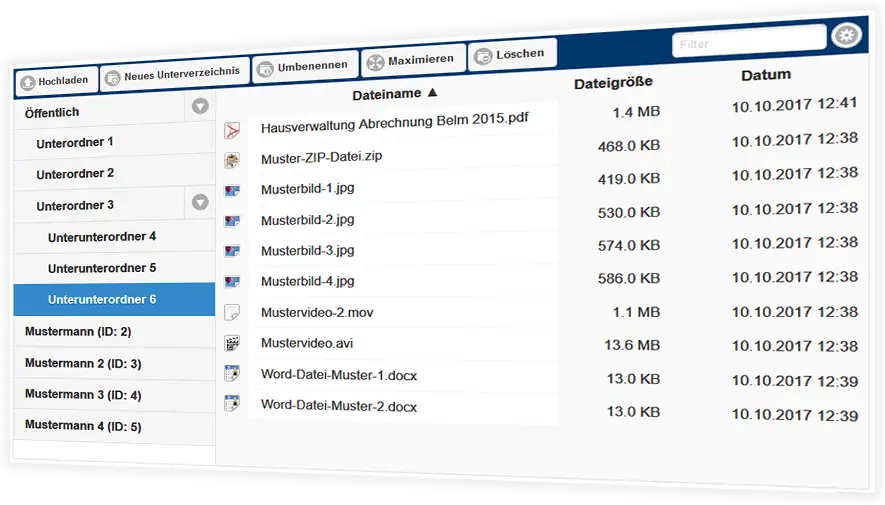
Task: Click the date 10.10.2017 12:41
Action: 794,105
